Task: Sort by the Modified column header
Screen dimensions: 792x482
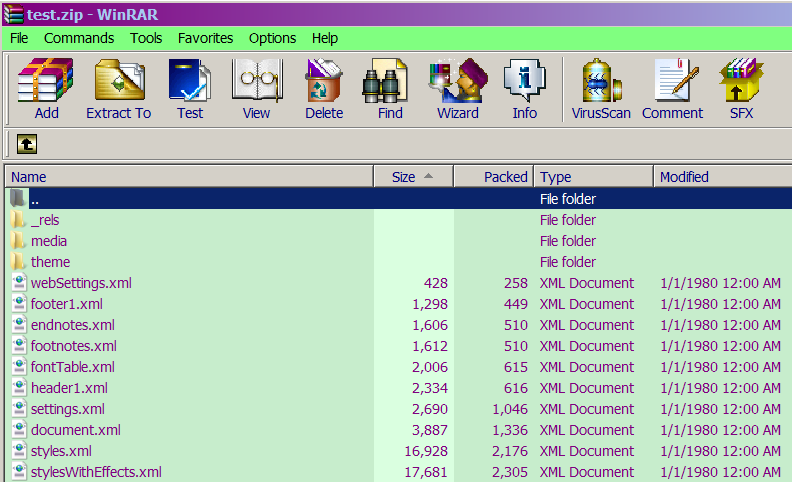Action: click(723, 177)
